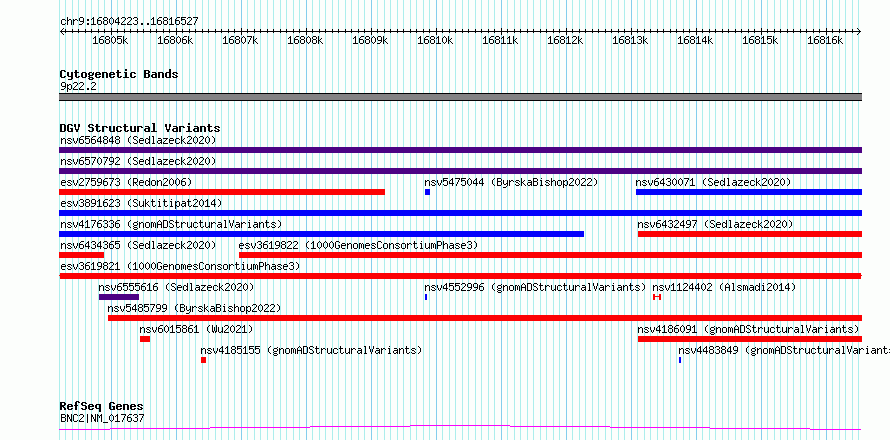The width and height of the screenshot is (890, 440).
Task: Click the RefSeq Genes track title
Action: (x=102, y=406)
